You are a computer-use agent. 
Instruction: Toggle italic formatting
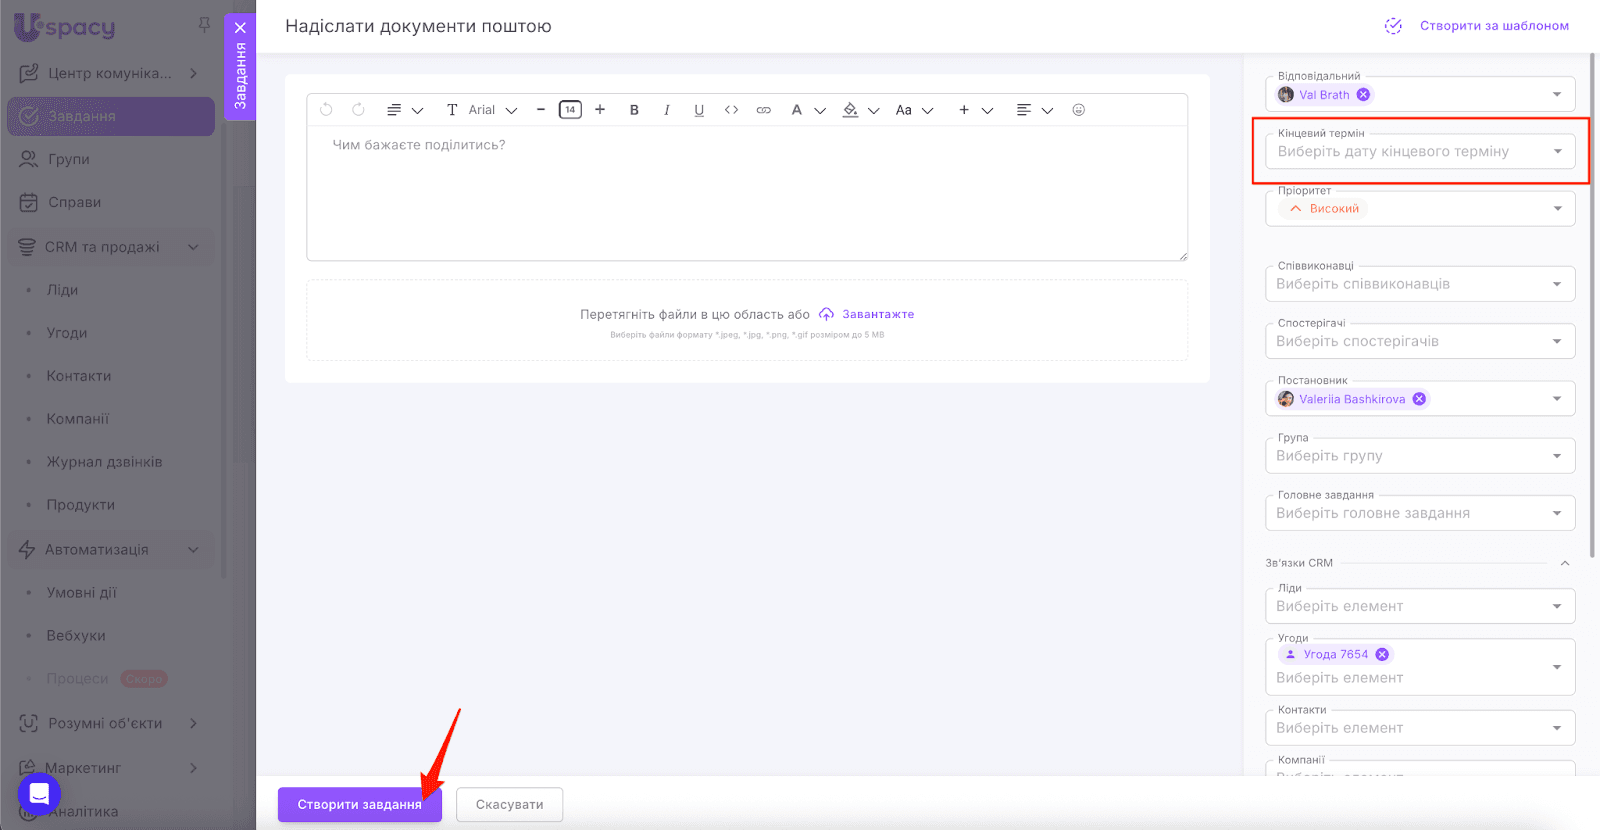pyautogui.click(x=667, y=110)
